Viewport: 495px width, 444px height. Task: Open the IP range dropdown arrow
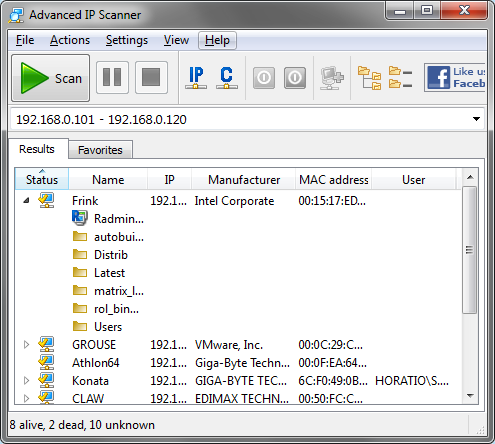tap(476, 119)
